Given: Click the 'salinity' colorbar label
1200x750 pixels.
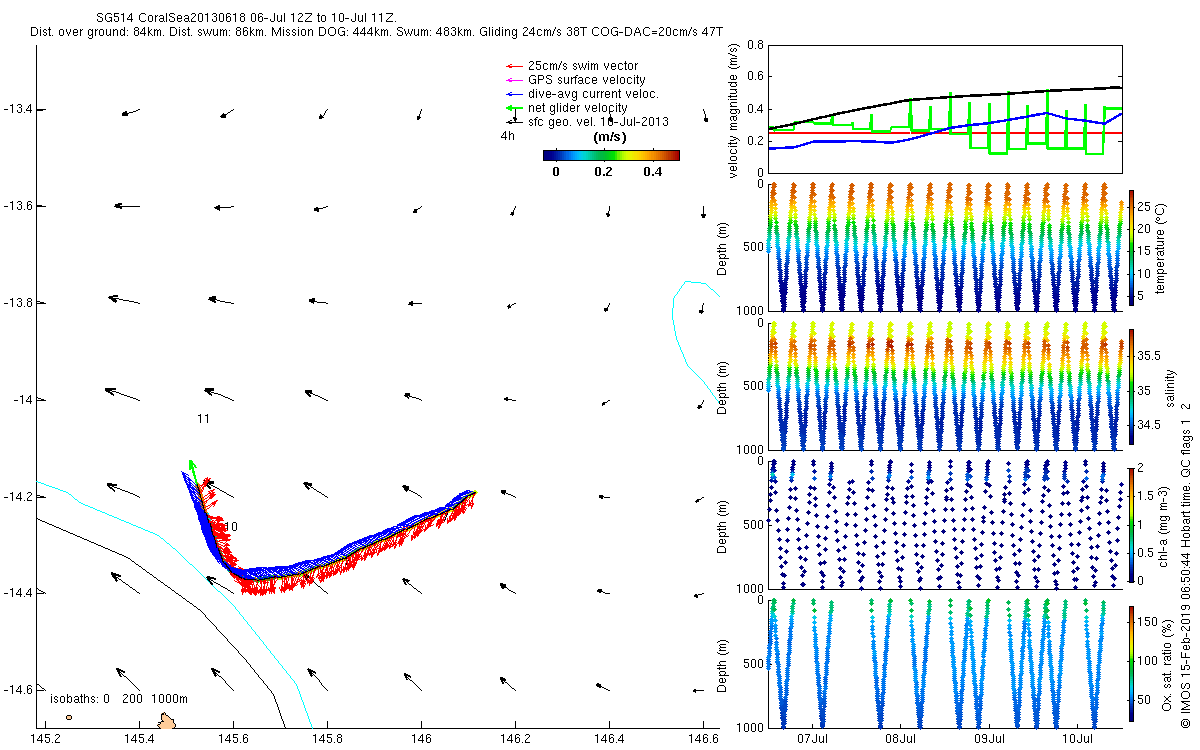Looking at the screenshot, I should [1170, 388].
